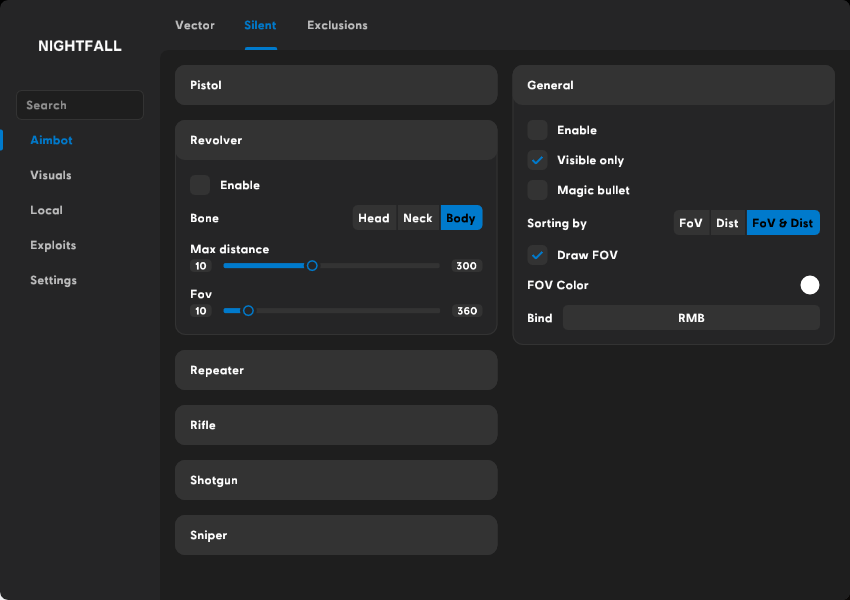Expand the Pistol weapon section
This screenshot has height=600, width=850.
[336, 85]
